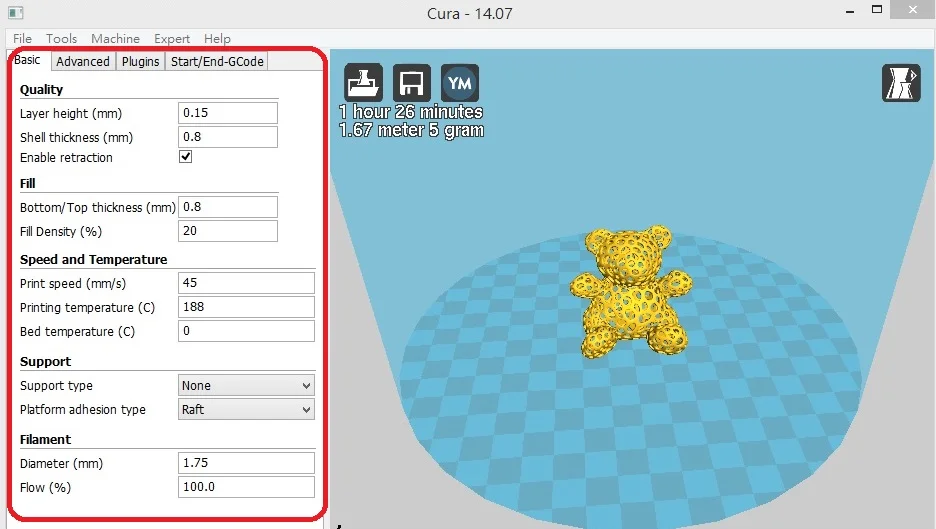Screen dimensions: 936x529
Task: Open the Help menu
Action: point(217,39)
